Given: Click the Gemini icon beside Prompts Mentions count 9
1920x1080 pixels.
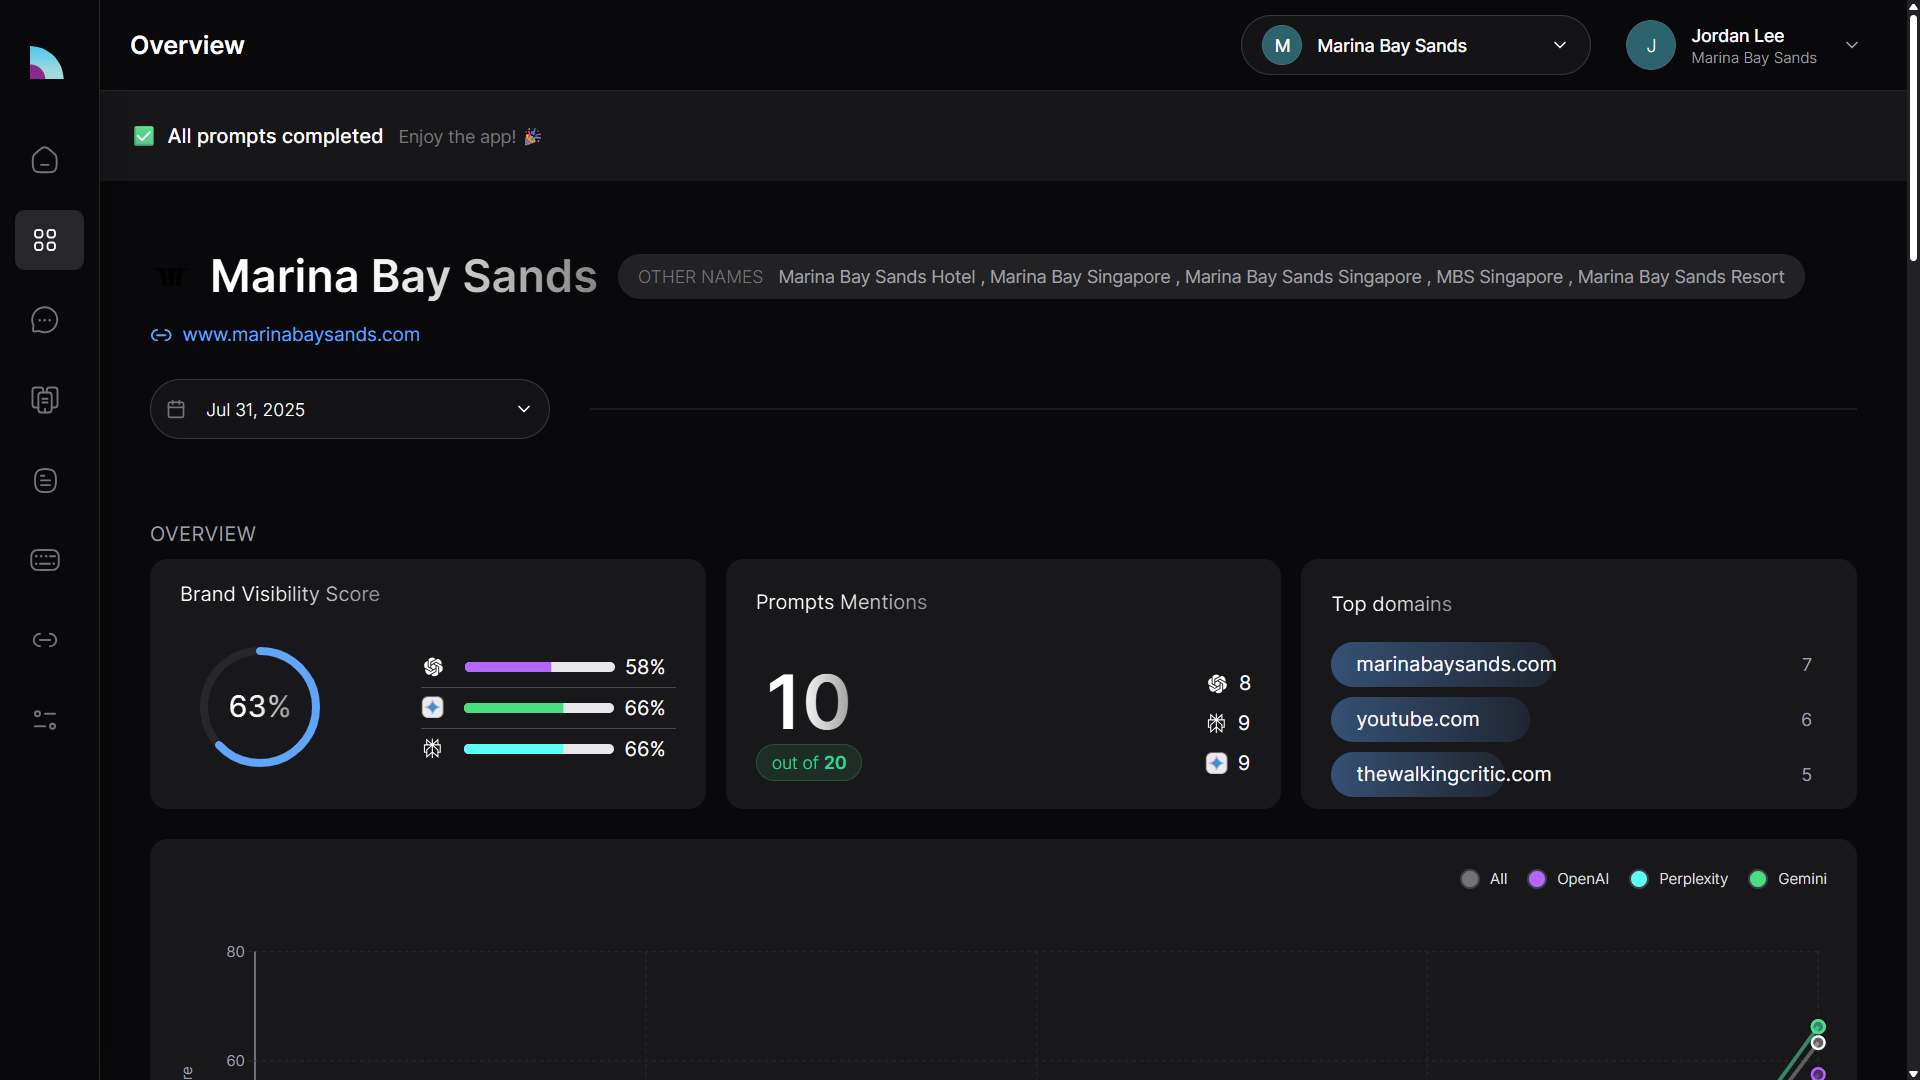Looking at the screenshot, I should [x=1215, y=763].
